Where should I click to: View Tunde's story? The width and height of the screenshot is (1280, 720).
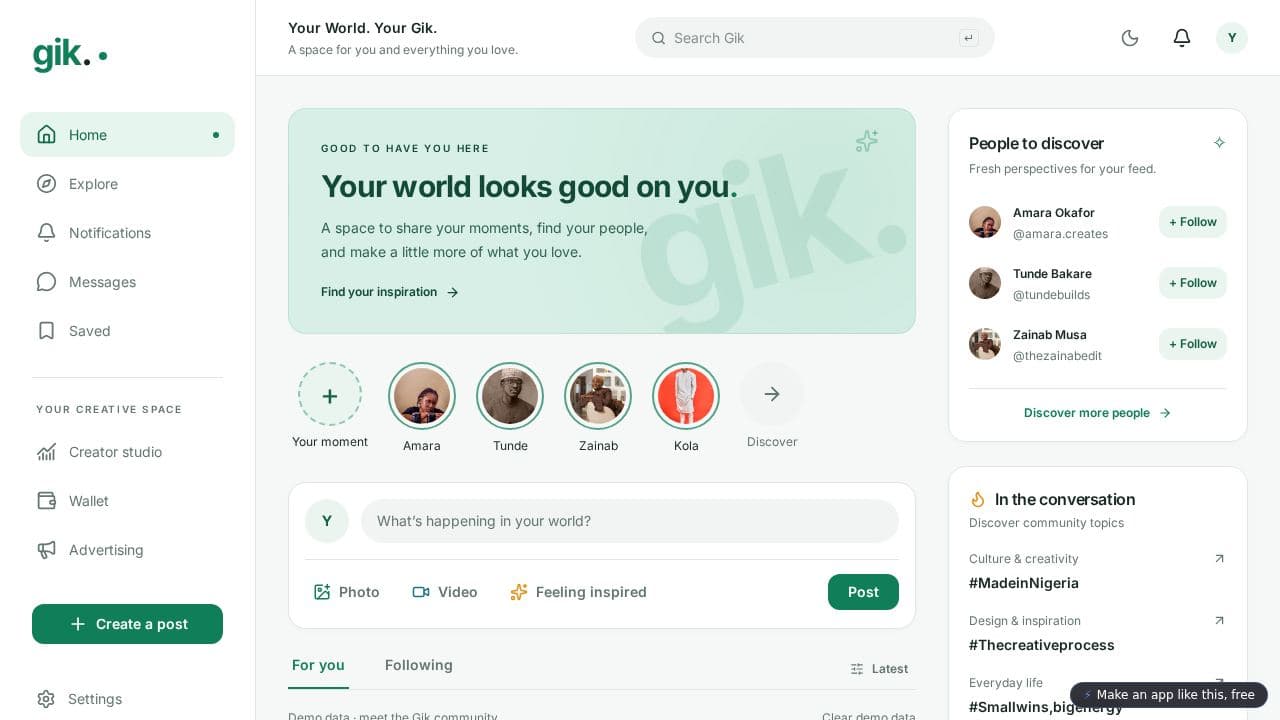(x=510, y=396)
